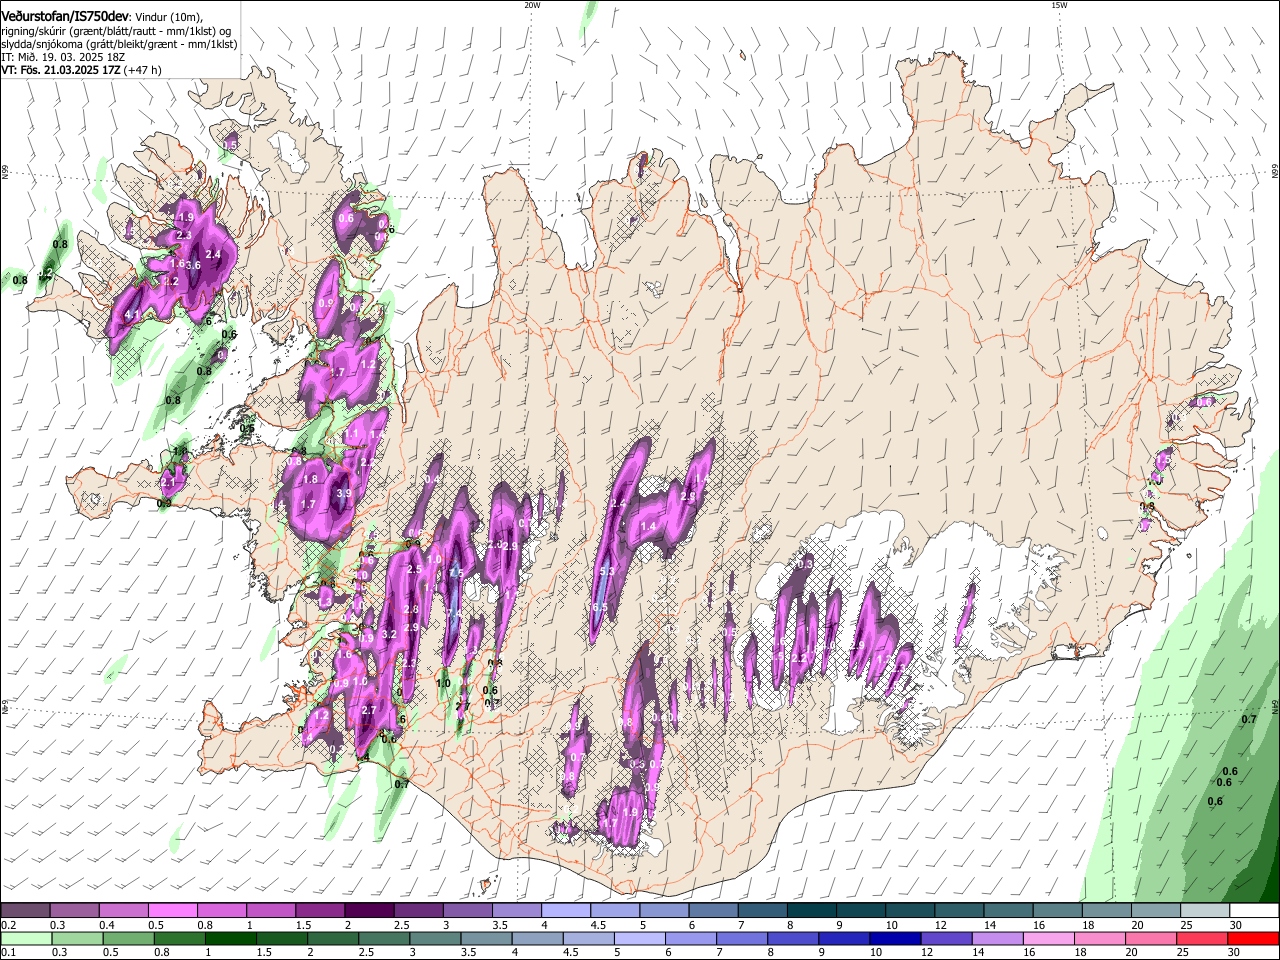
Task: Select snow legend swatch starting at 0.5
Action: click(x=172, y=911)
